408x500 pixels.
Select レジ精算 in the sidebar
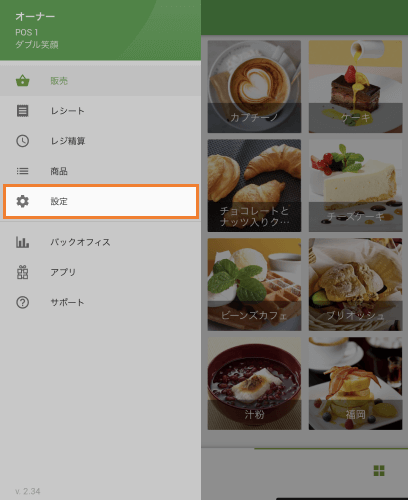point(100,141)
